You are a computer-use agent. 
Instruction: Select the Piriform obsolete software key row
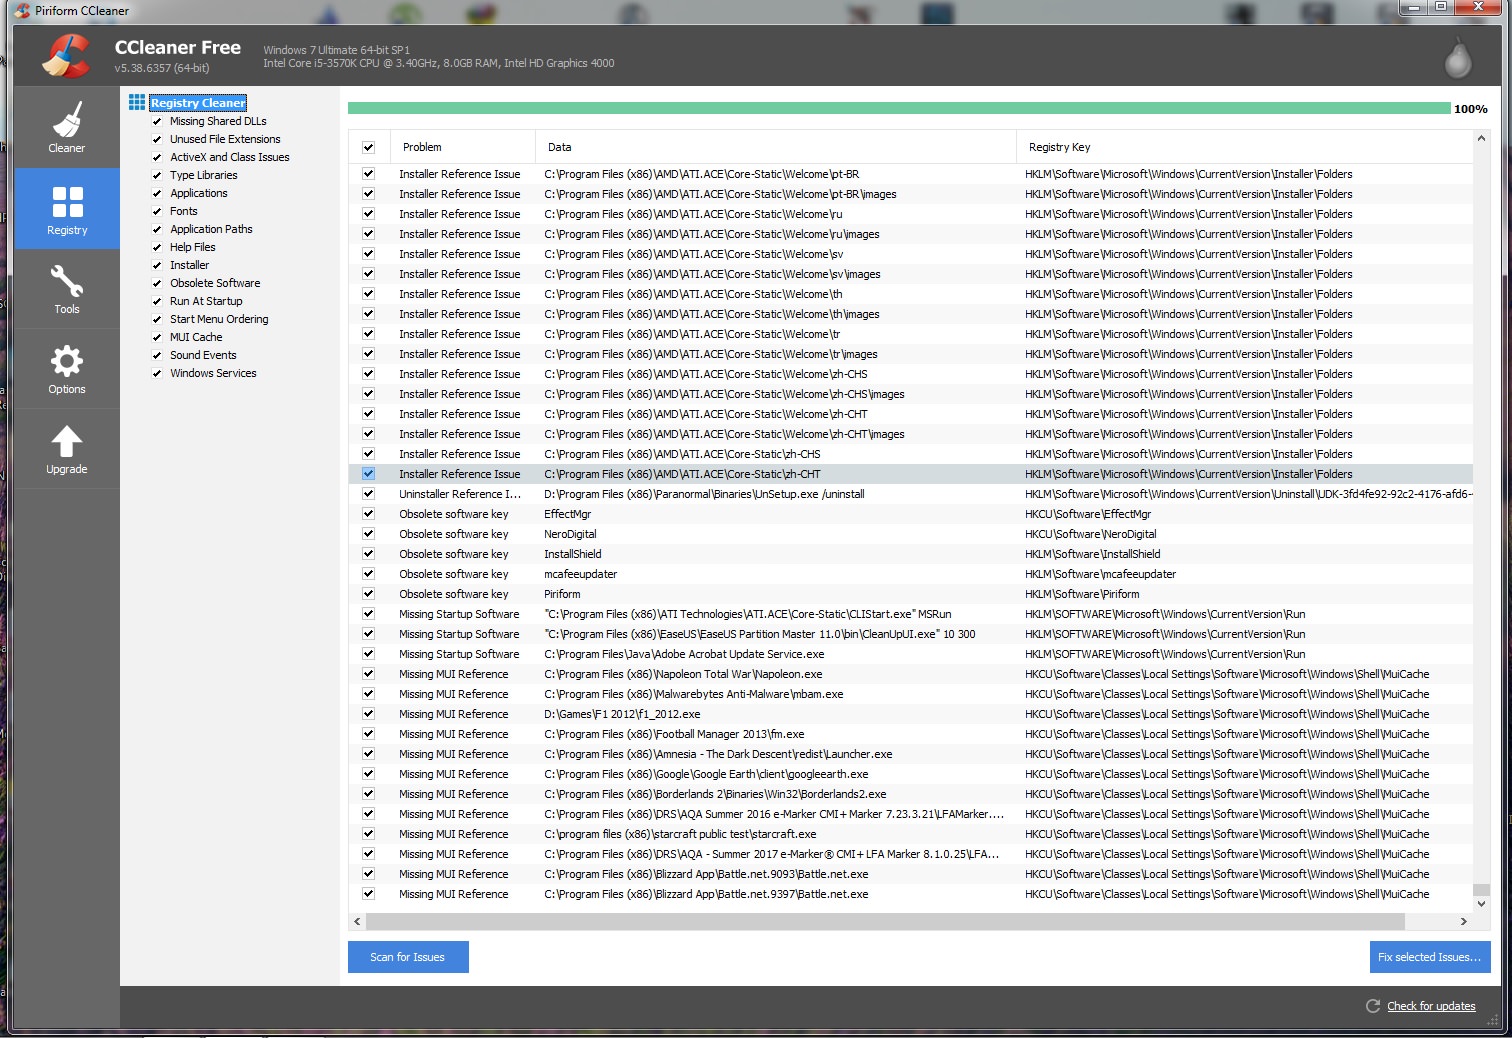tap(911, 594)
